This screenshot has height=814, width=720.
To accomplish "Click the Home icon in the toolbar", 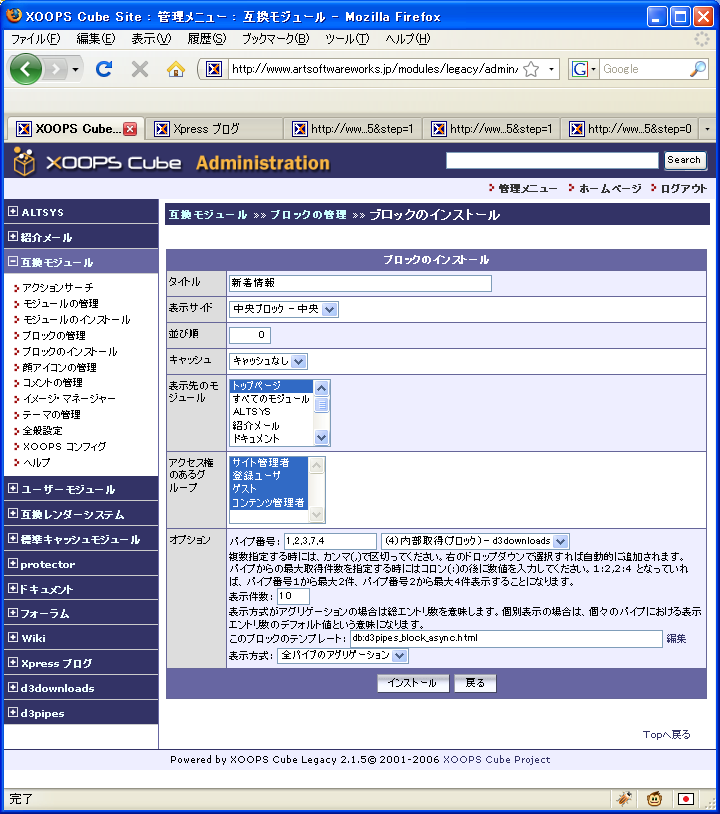I will tap(176, 69).
